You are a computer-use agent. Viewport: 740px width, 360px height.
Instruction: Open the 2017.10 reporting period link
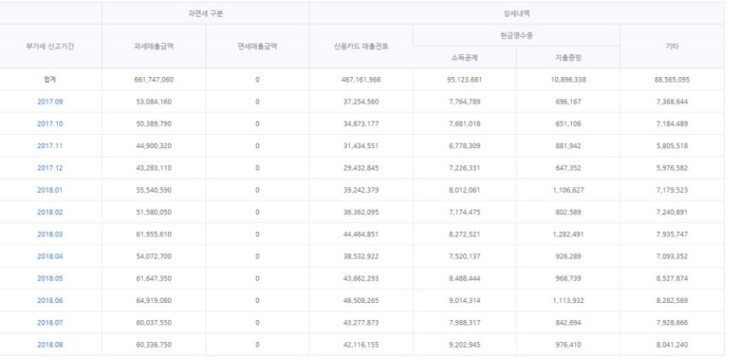pos(50,124)
